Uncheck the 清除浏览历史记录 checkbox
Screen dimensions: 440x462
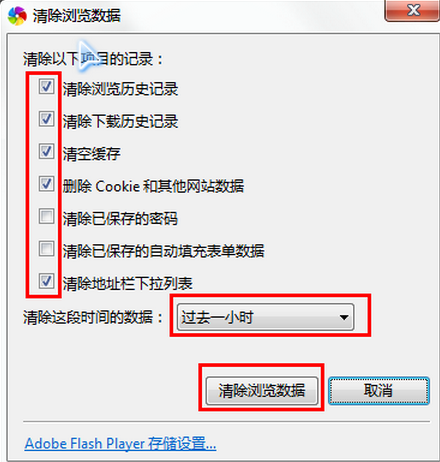[x=46, y=87]
